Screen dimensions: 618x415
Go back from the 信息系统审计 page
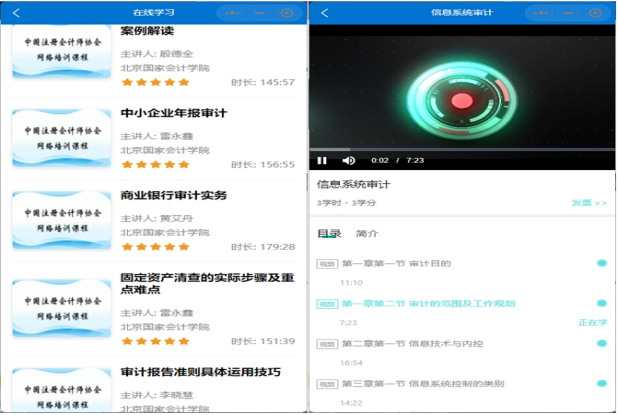pyautogui.click(x=324, y=13)
